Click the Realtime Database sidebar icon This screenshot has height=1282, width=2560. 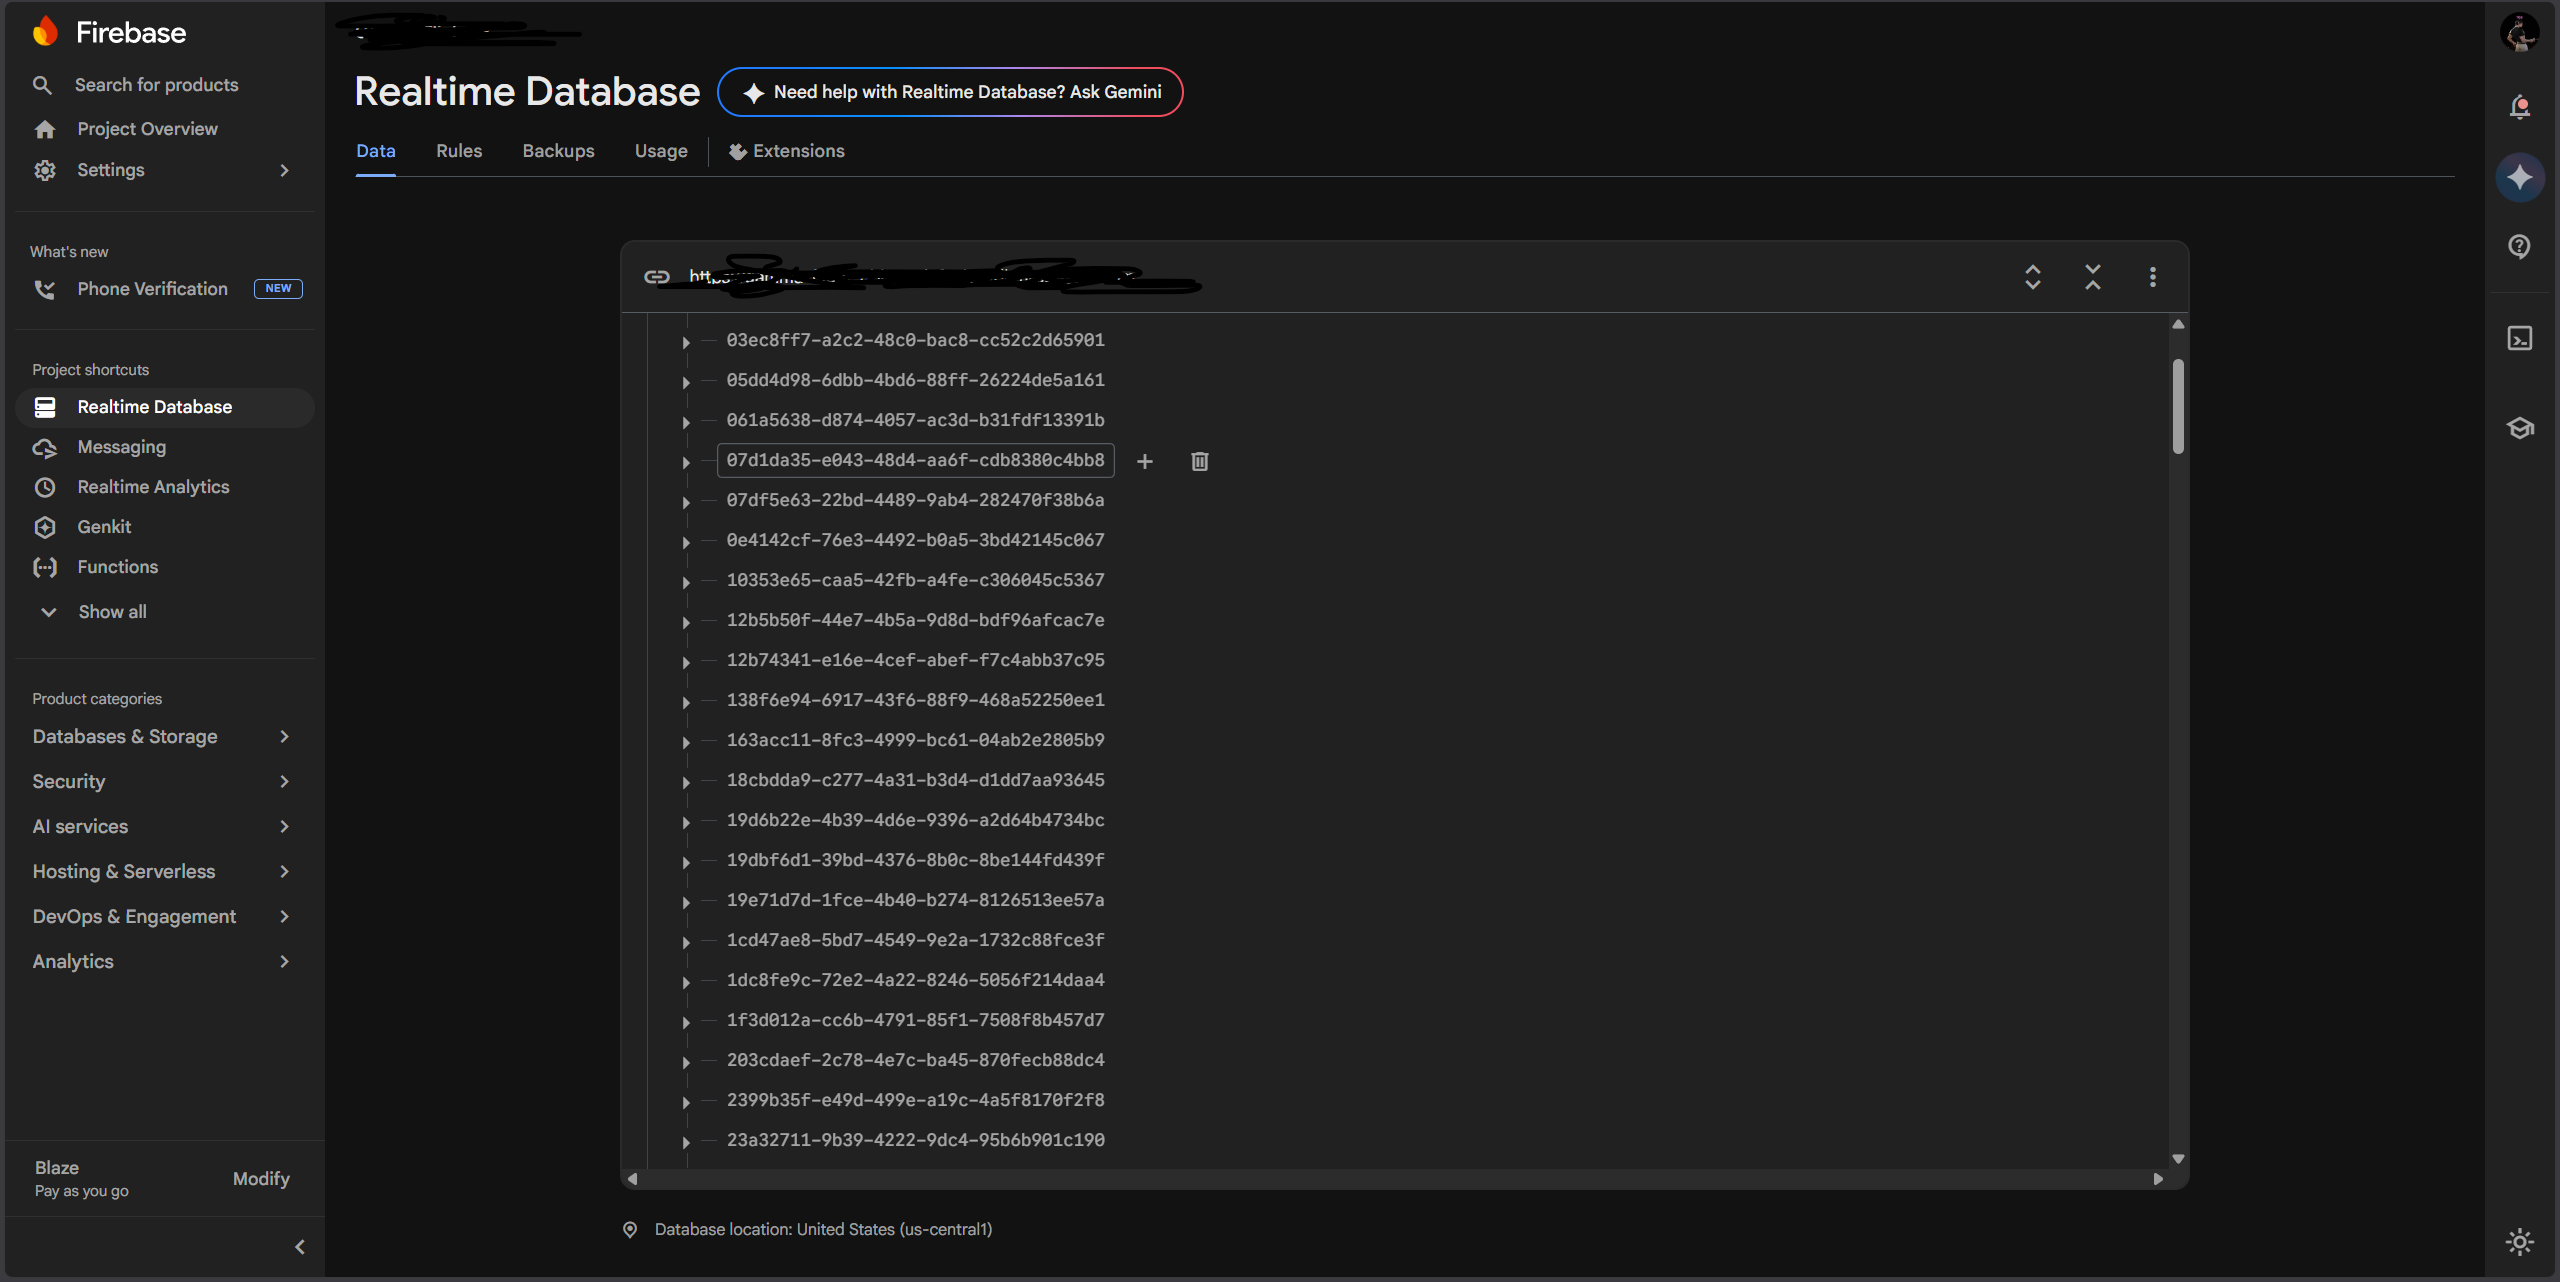pos(45,407)
